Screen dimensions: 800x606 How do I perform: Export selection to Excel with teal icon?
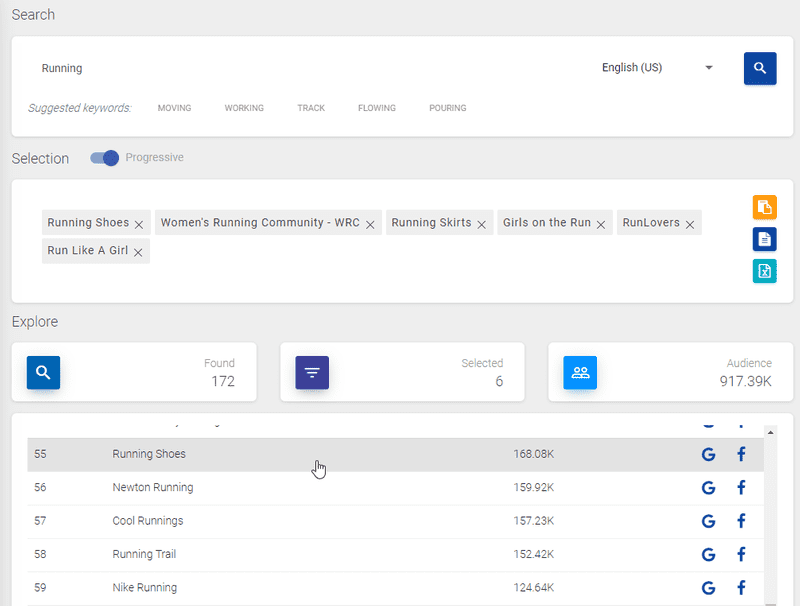click(x=764, y=271)
